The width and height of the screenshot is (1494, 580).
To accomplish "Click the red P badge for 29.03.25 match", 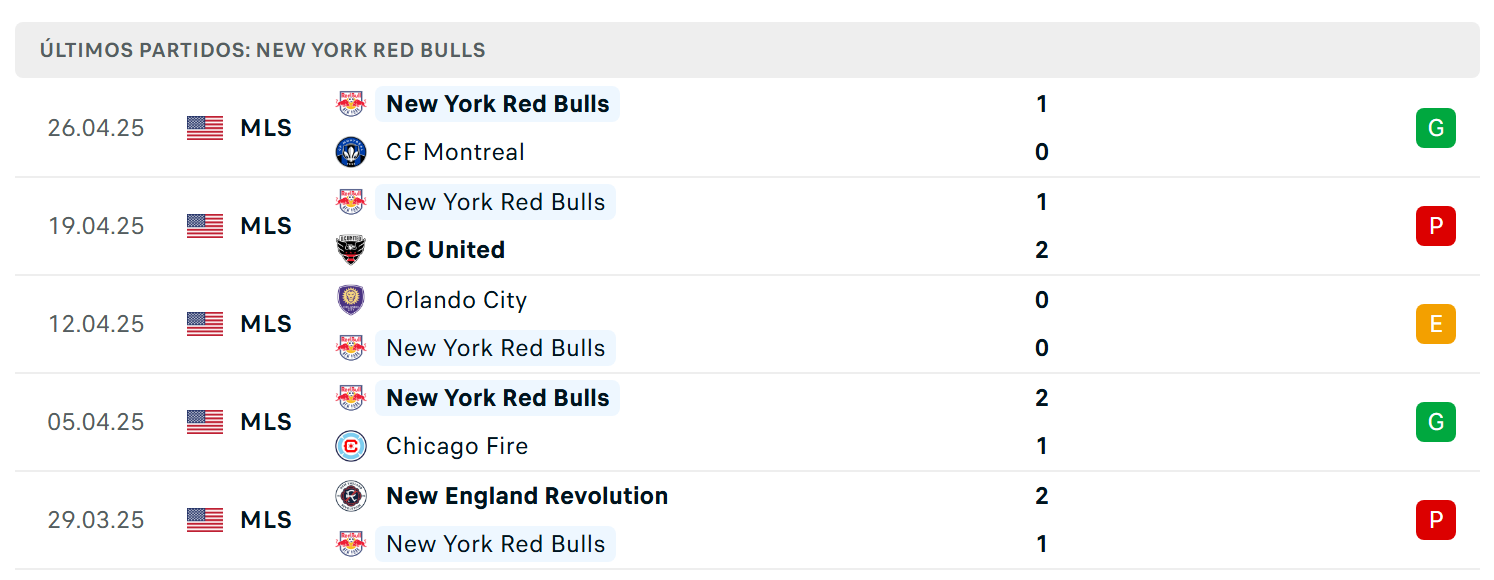I will tap(1435, 520).
